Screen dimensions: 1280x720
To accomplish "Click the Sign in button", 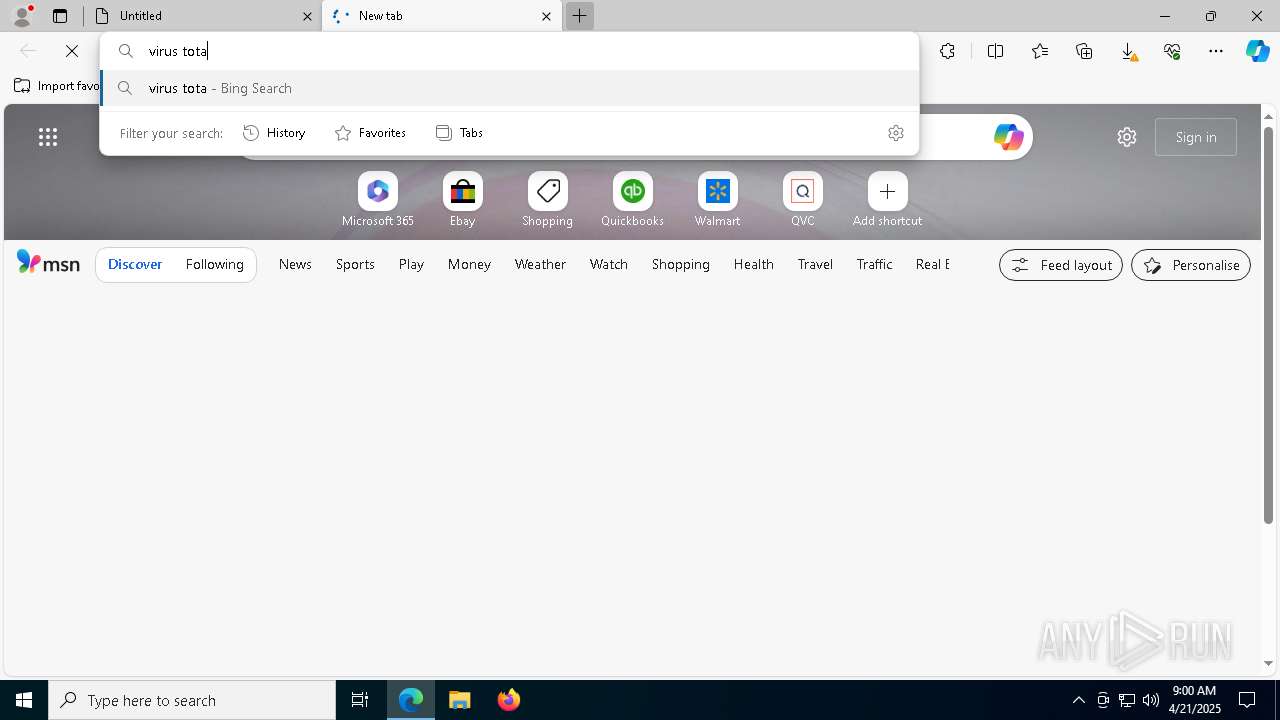I will click(x=1196, y=137).
